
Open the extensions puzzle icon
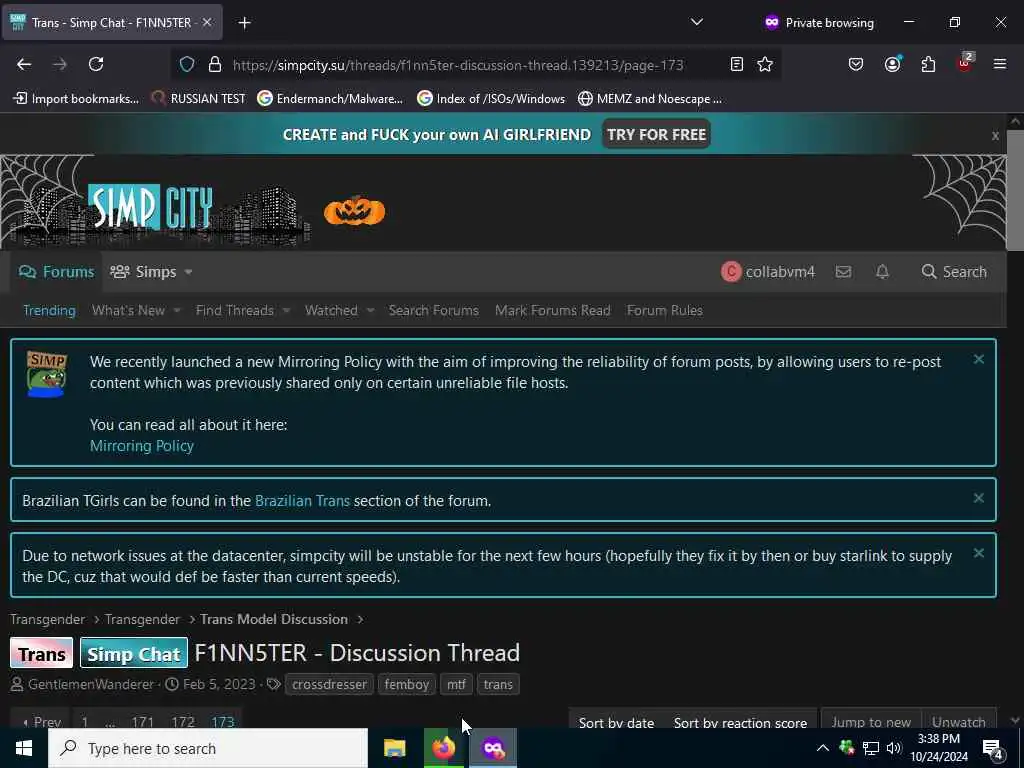tap(928, 64)
